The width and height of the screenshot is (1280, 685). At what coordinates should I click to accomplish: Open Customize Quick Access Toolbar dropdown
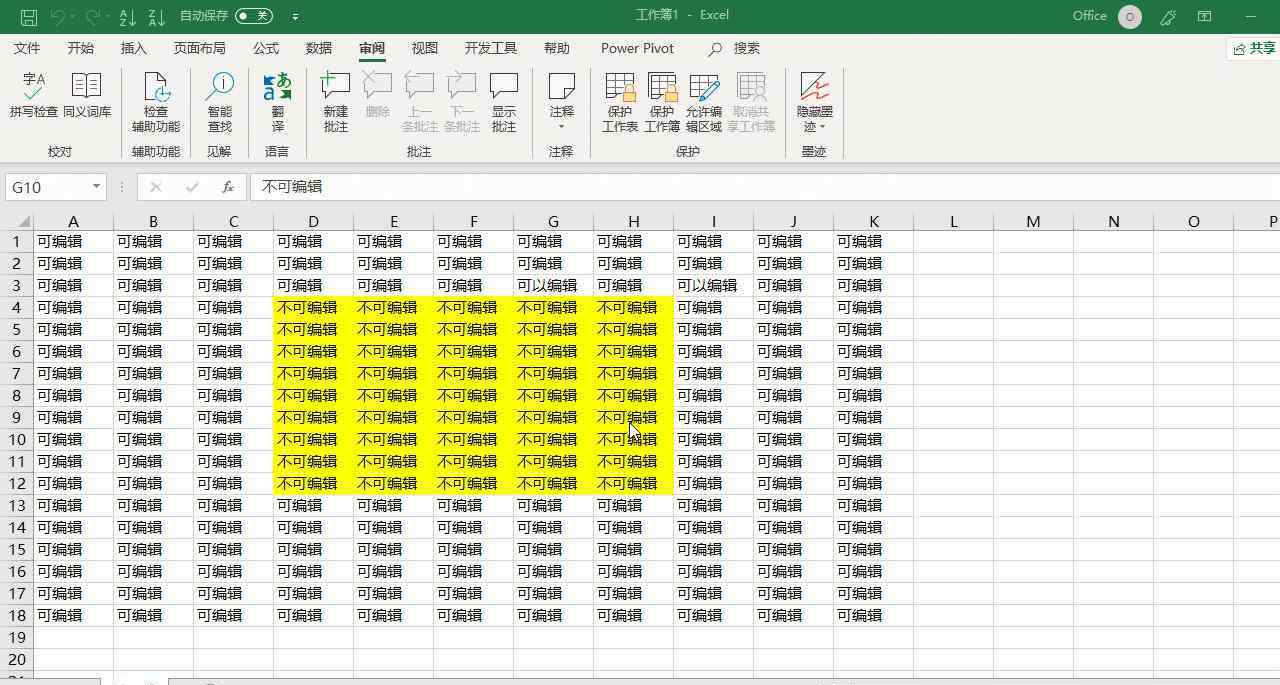click(x=295, y=16)
